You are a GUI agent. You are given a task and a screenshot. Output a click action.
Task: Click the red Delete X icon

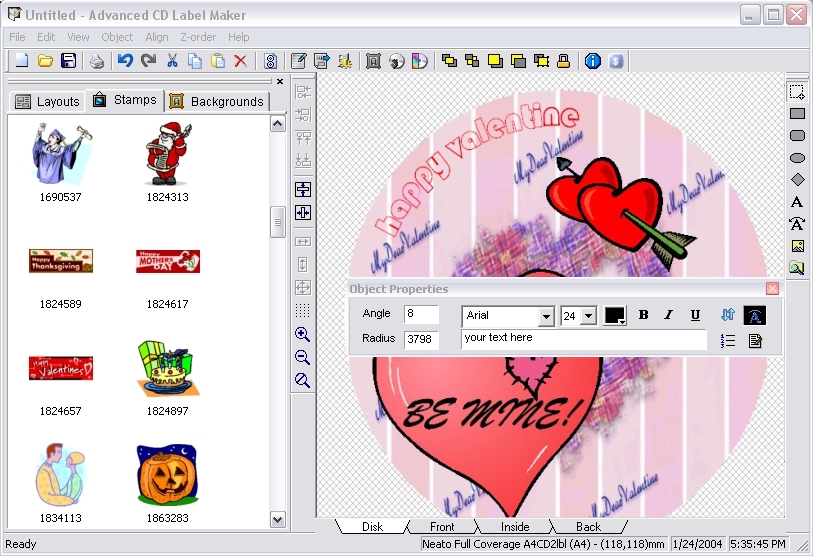click(x=240, y=61)
